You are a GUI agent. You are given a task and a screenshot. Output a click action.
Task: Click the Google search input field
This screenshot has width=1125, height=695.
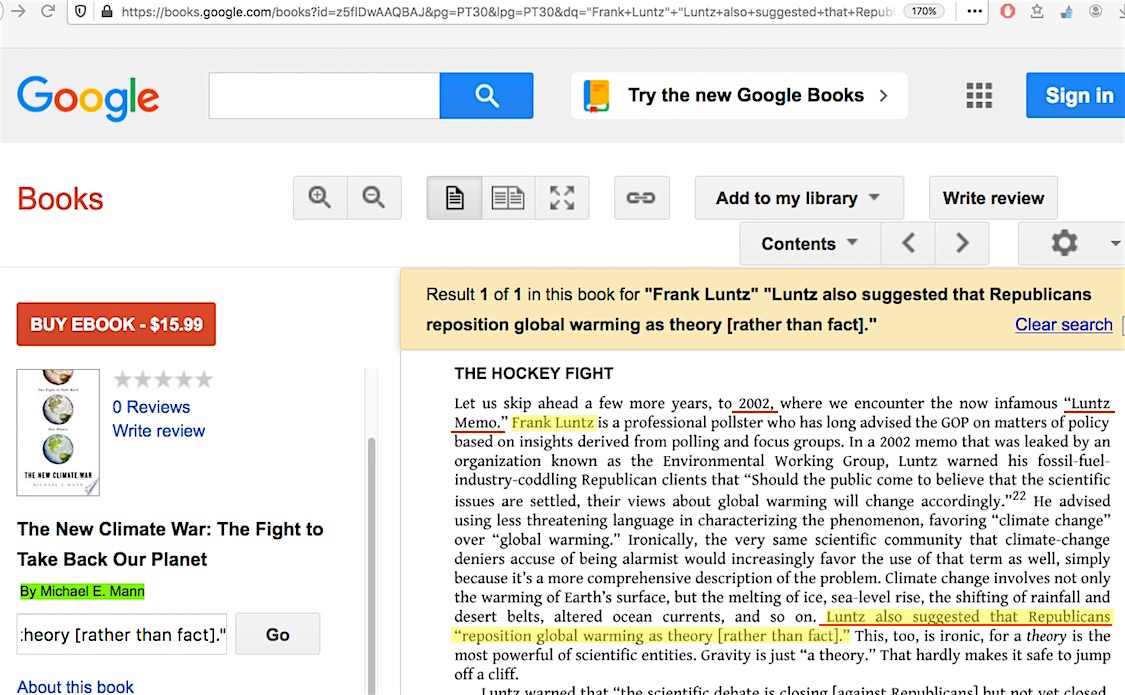[324, 96]
